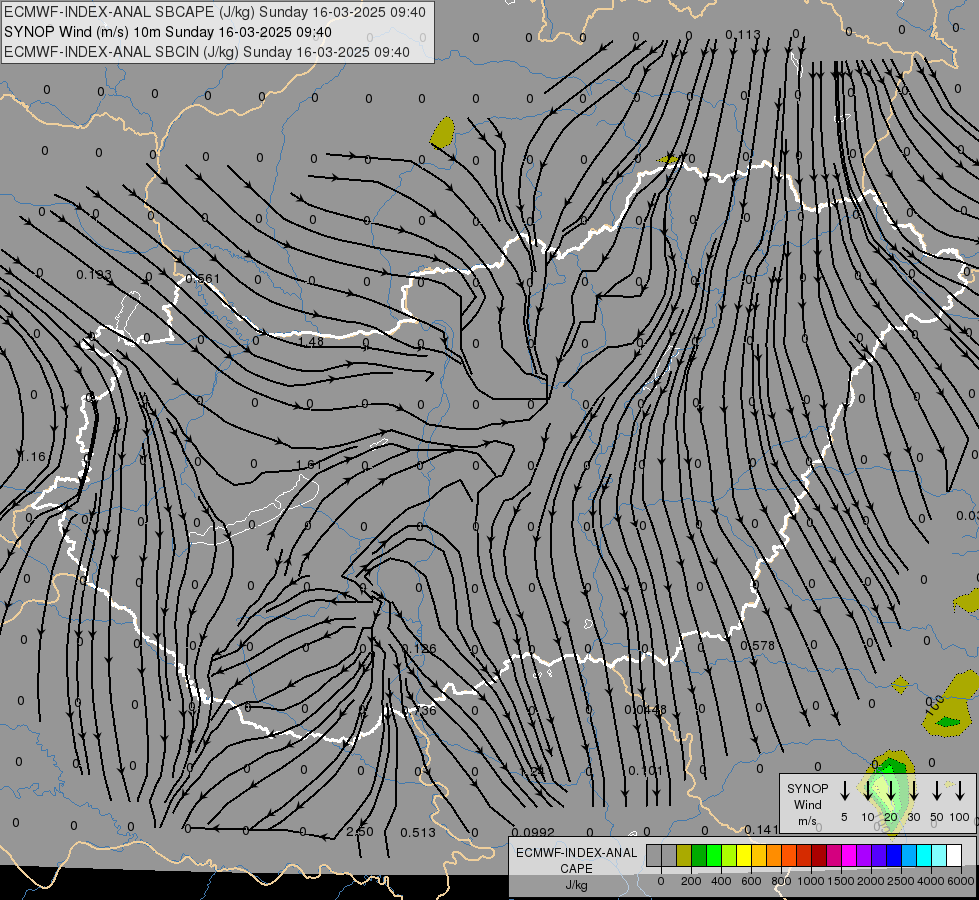Click the 100 m/s wind arrow in legend

point(960,791)
